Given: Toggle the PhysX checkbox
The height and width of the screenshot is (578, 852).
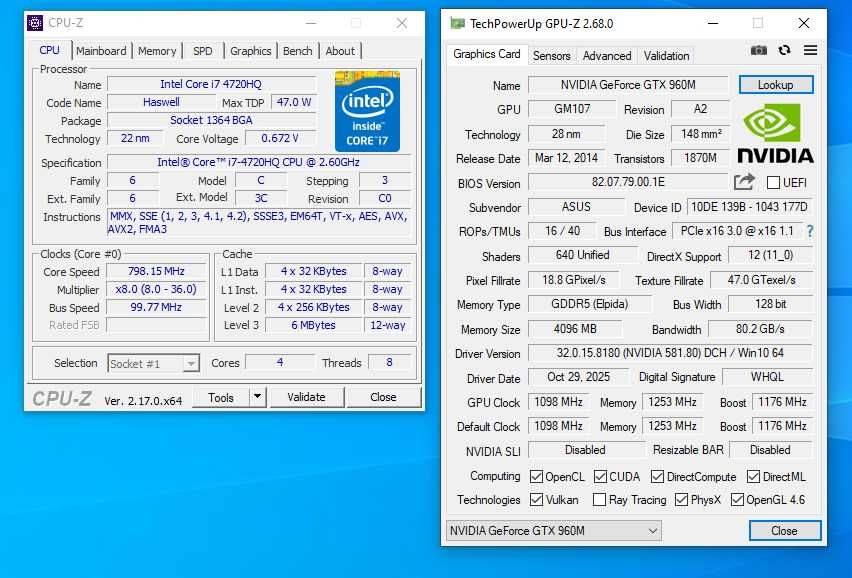Looking at the screenshot, I should [681, 499].
